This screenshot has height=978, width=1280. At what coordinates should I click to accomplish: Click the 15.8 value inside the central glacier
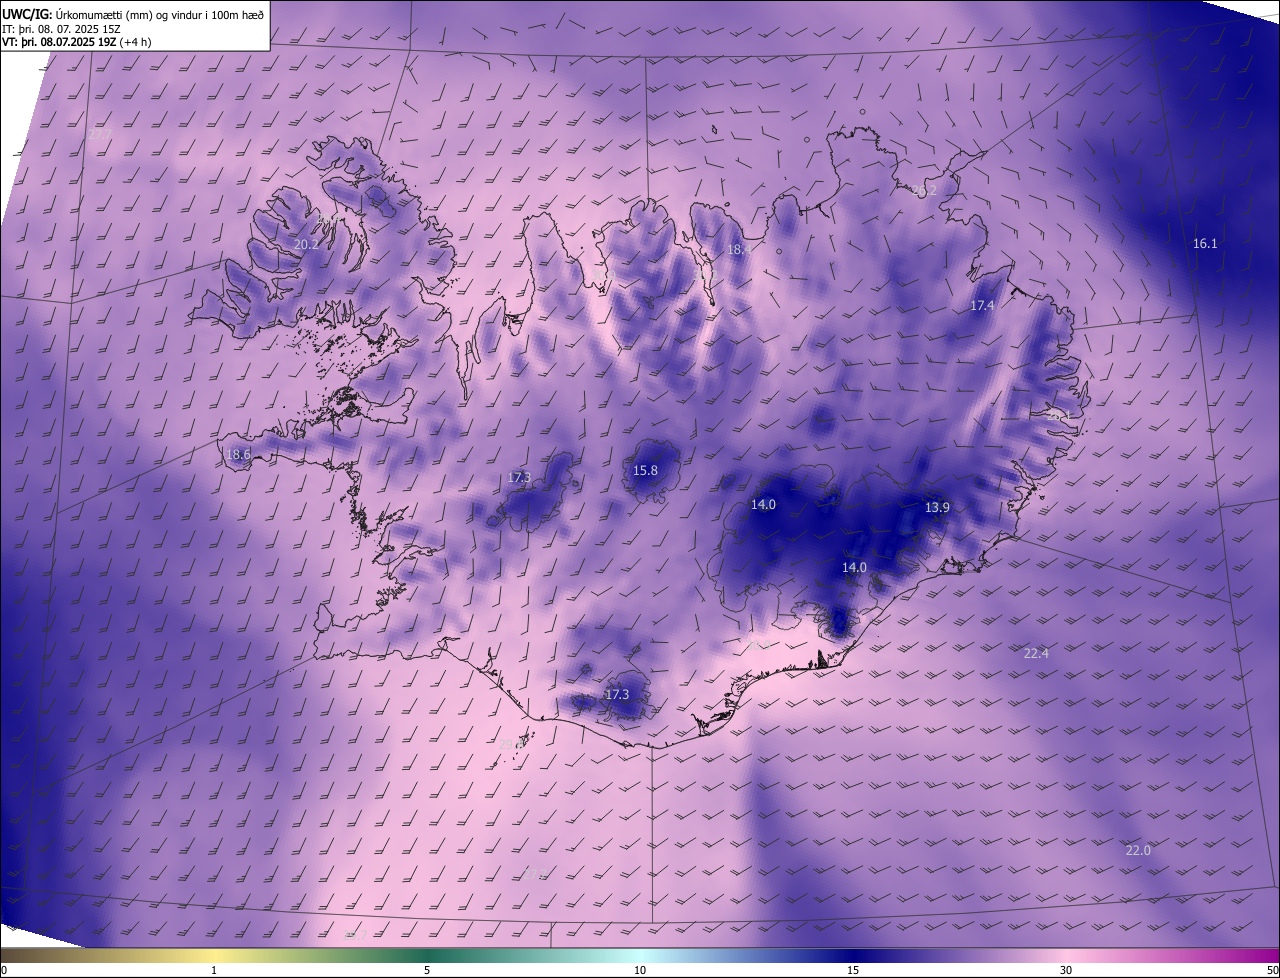(646, 471)
